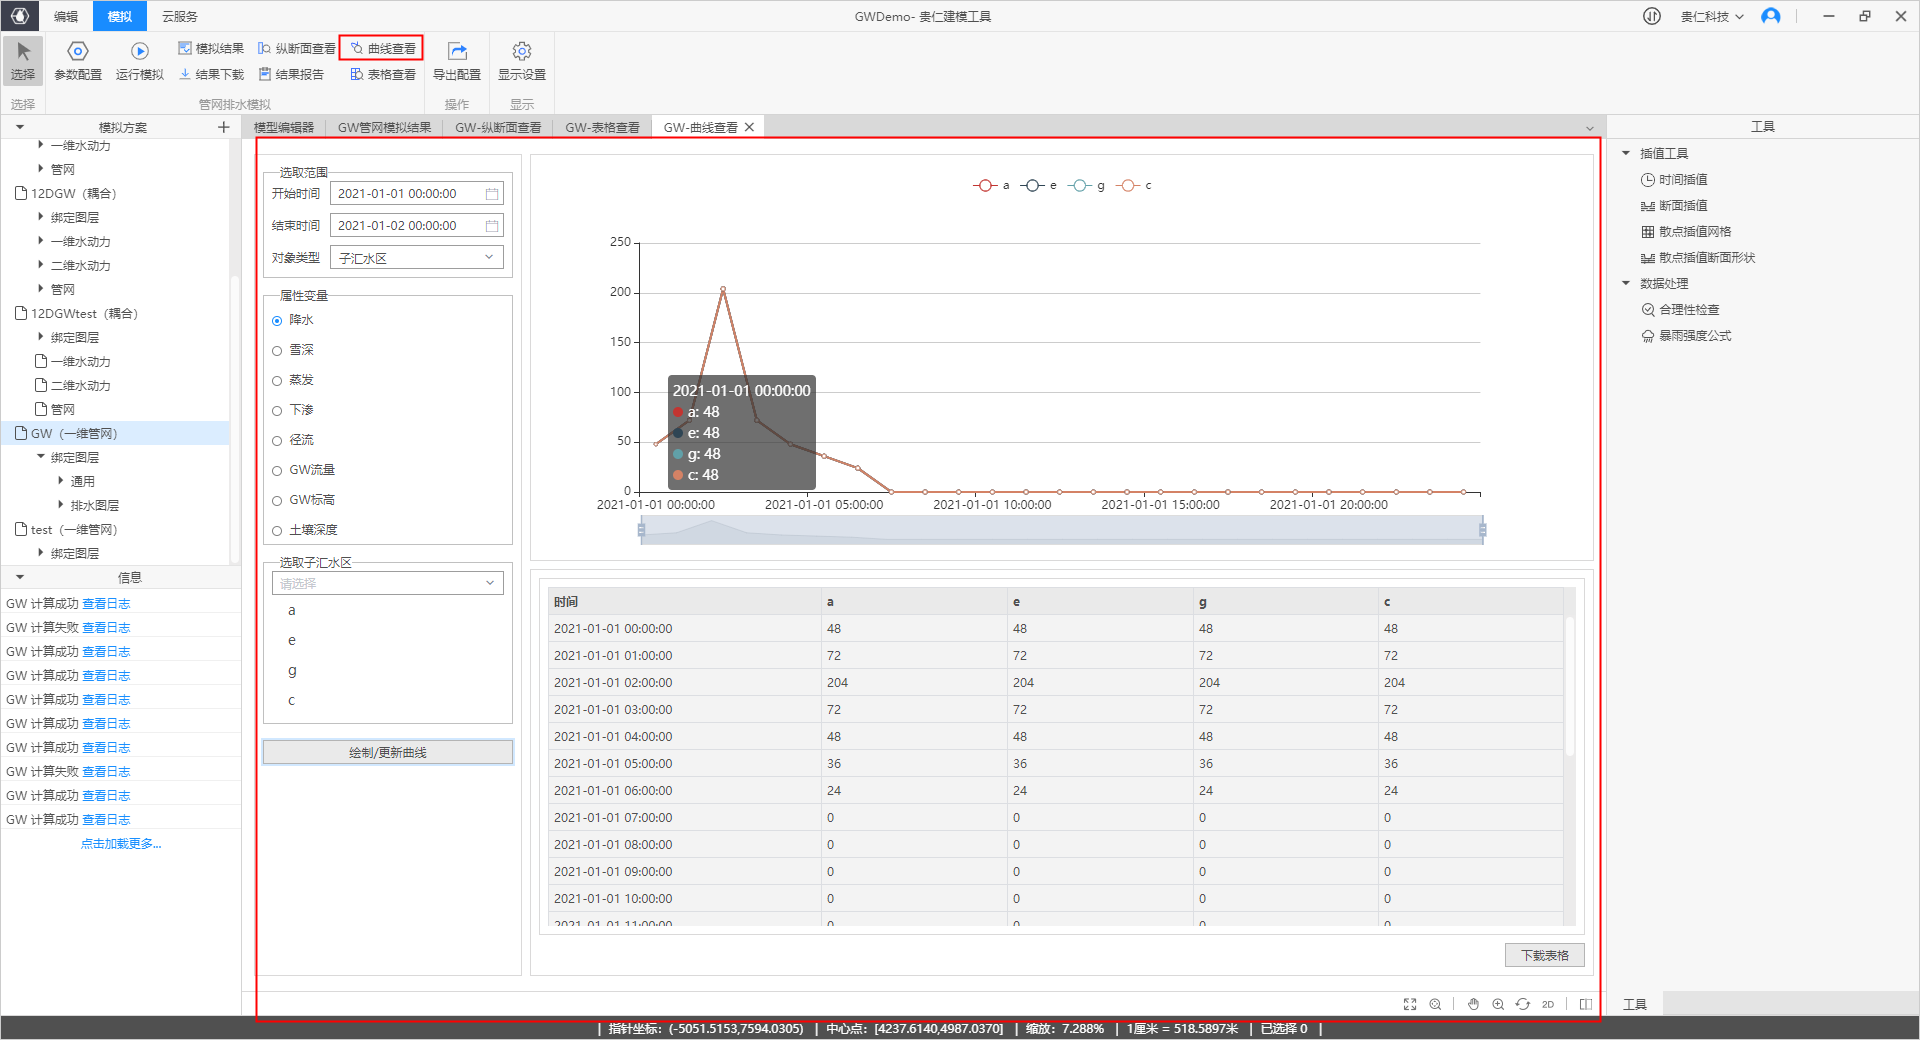The image size is (1920, 1040).
Task: Switch to the 云服务 ribbon tab
Action: [x=180, y=16]
